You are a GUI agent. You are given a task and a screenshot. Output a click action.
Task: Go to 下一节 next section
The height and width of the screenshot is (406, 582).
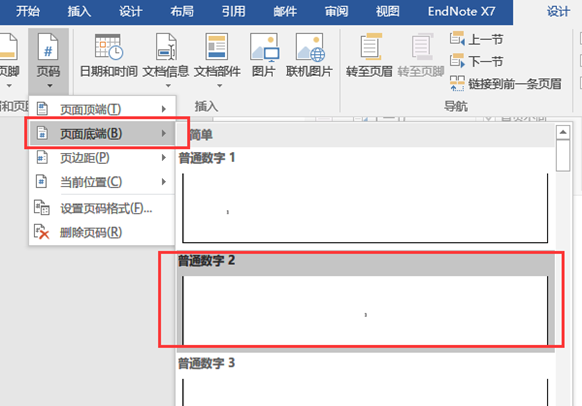pos(476,61)
